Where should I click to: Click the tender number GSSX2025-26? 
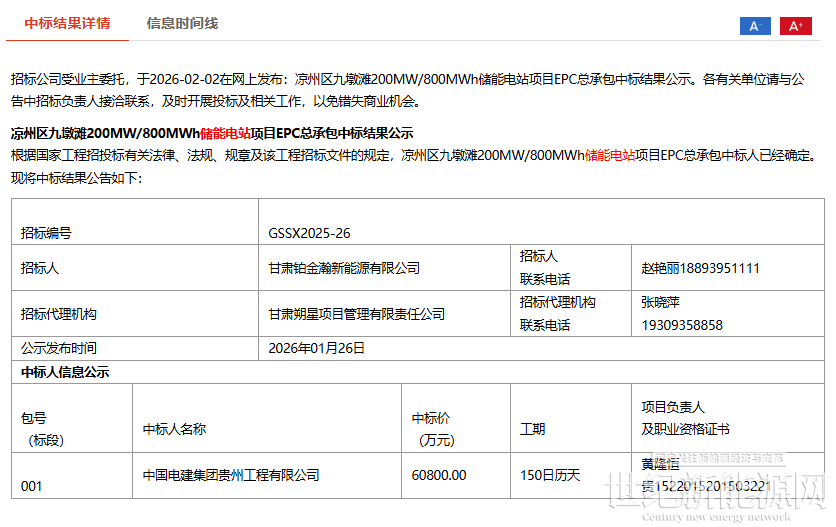(x=309, y=233)
